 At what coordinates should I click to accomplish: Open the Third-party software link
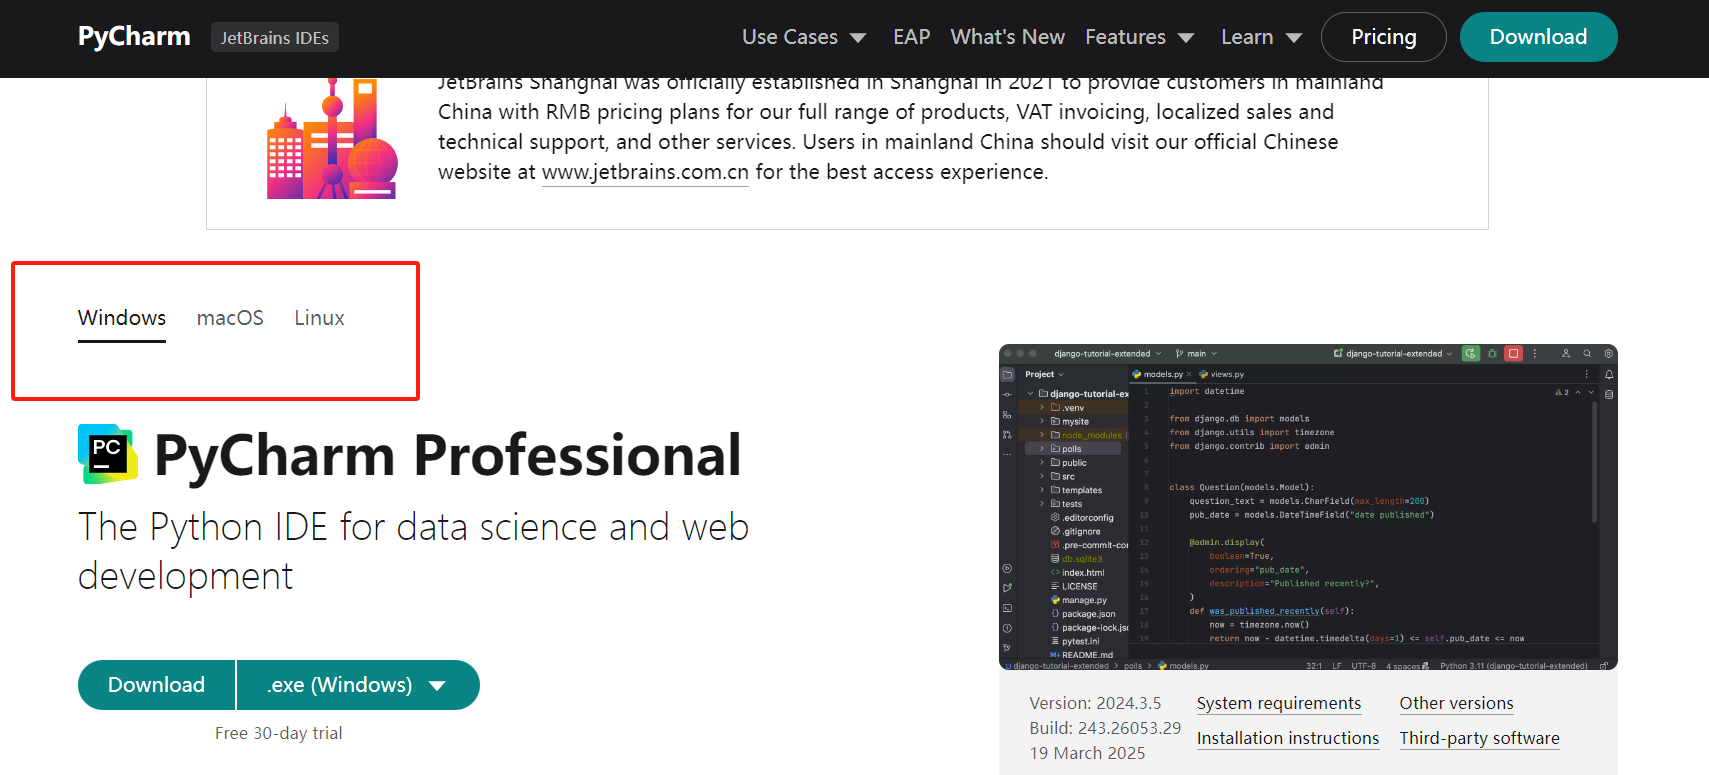coord(1479,738)
